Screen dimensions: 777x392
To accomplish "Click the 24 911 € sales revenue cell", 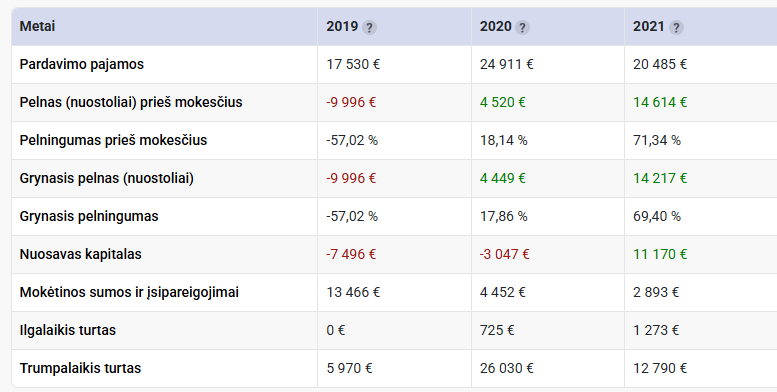I will [x=506, y=64].
